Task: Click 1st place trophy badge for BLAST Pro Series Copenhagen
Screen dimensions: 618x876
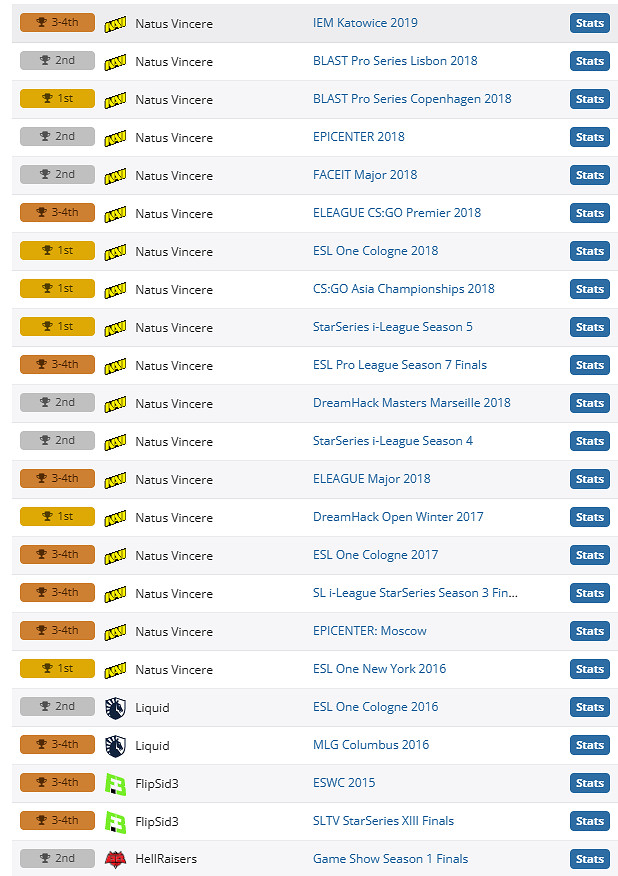Action: click(57, 99)
